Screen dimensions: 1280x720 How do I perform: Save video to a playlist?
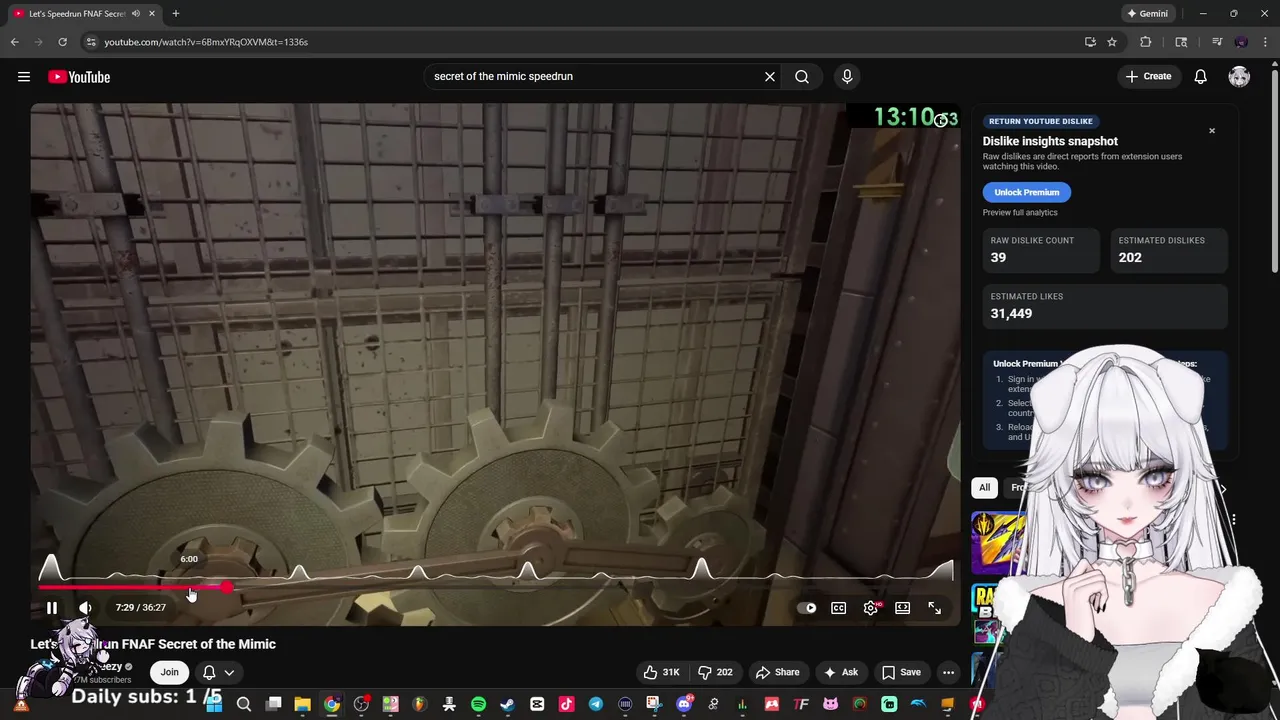pos(901,672)
